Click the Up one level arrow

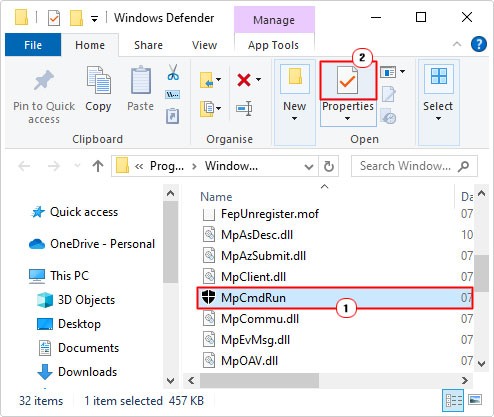[x=98, y=166]
